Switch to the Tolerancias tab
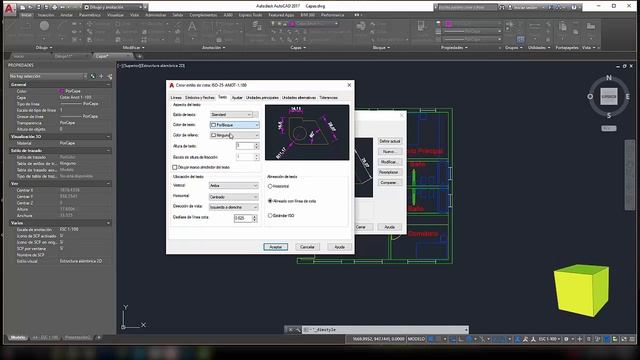Viewport: 640px width, 360px height. [x=328, y=98]
